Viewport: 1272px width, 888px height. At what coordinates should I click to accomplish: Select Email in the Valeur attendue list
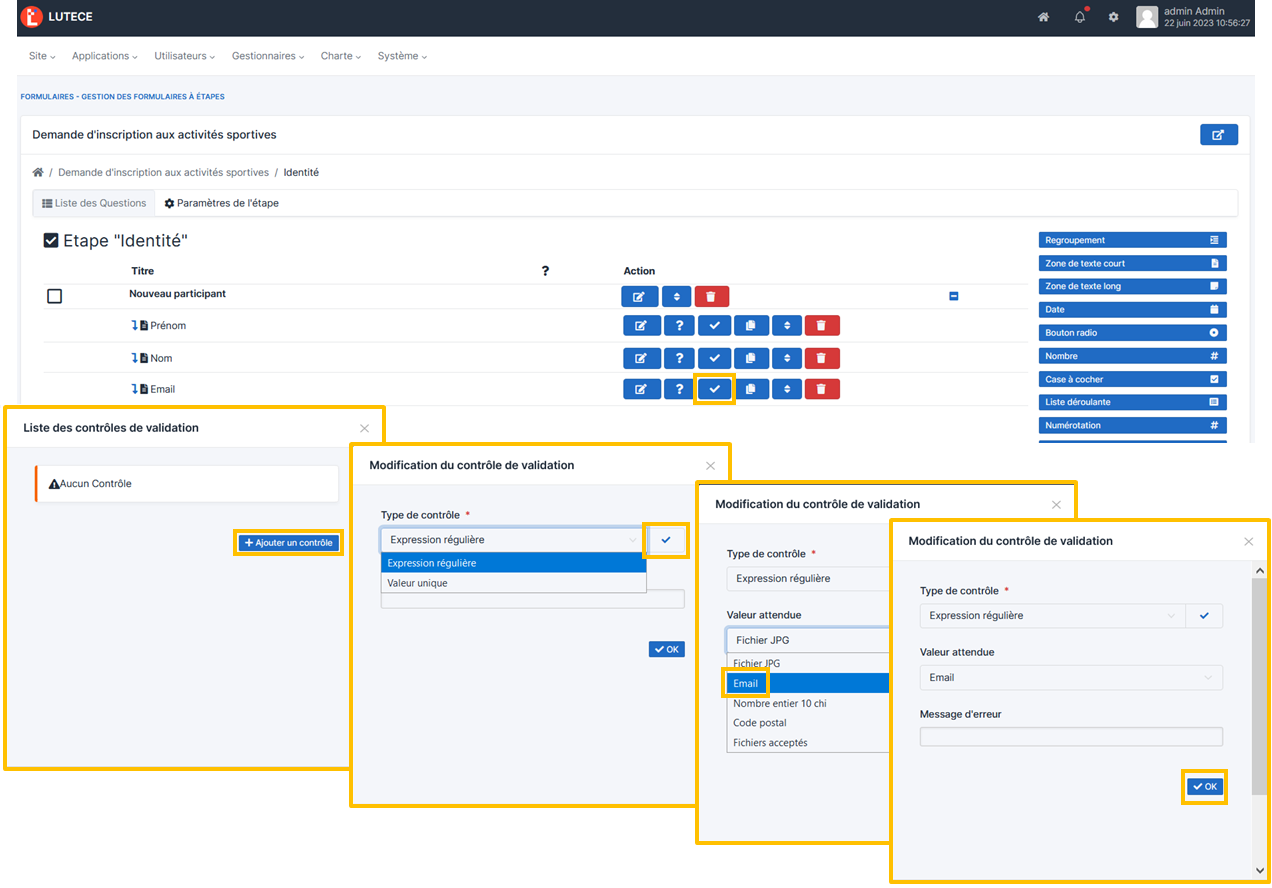click(x=744, y=682)
